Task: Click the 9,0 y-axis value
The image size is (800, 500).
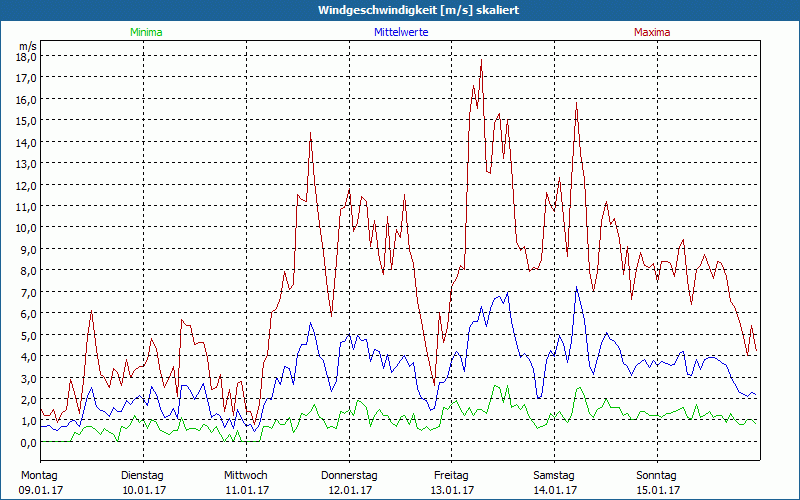Action: 29,249
